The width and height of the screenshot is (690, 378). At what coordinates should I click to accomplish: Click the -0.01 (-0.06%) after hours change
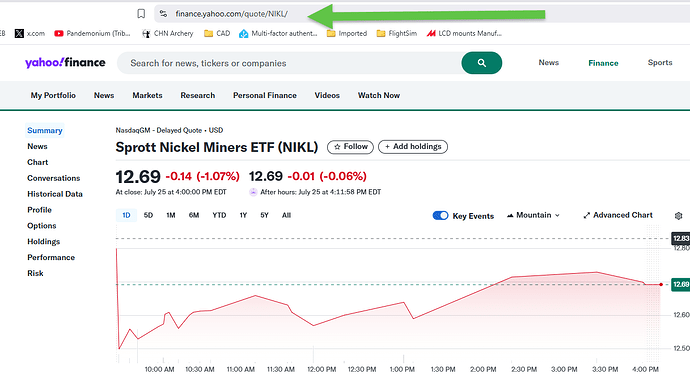[x=327, y=176]
